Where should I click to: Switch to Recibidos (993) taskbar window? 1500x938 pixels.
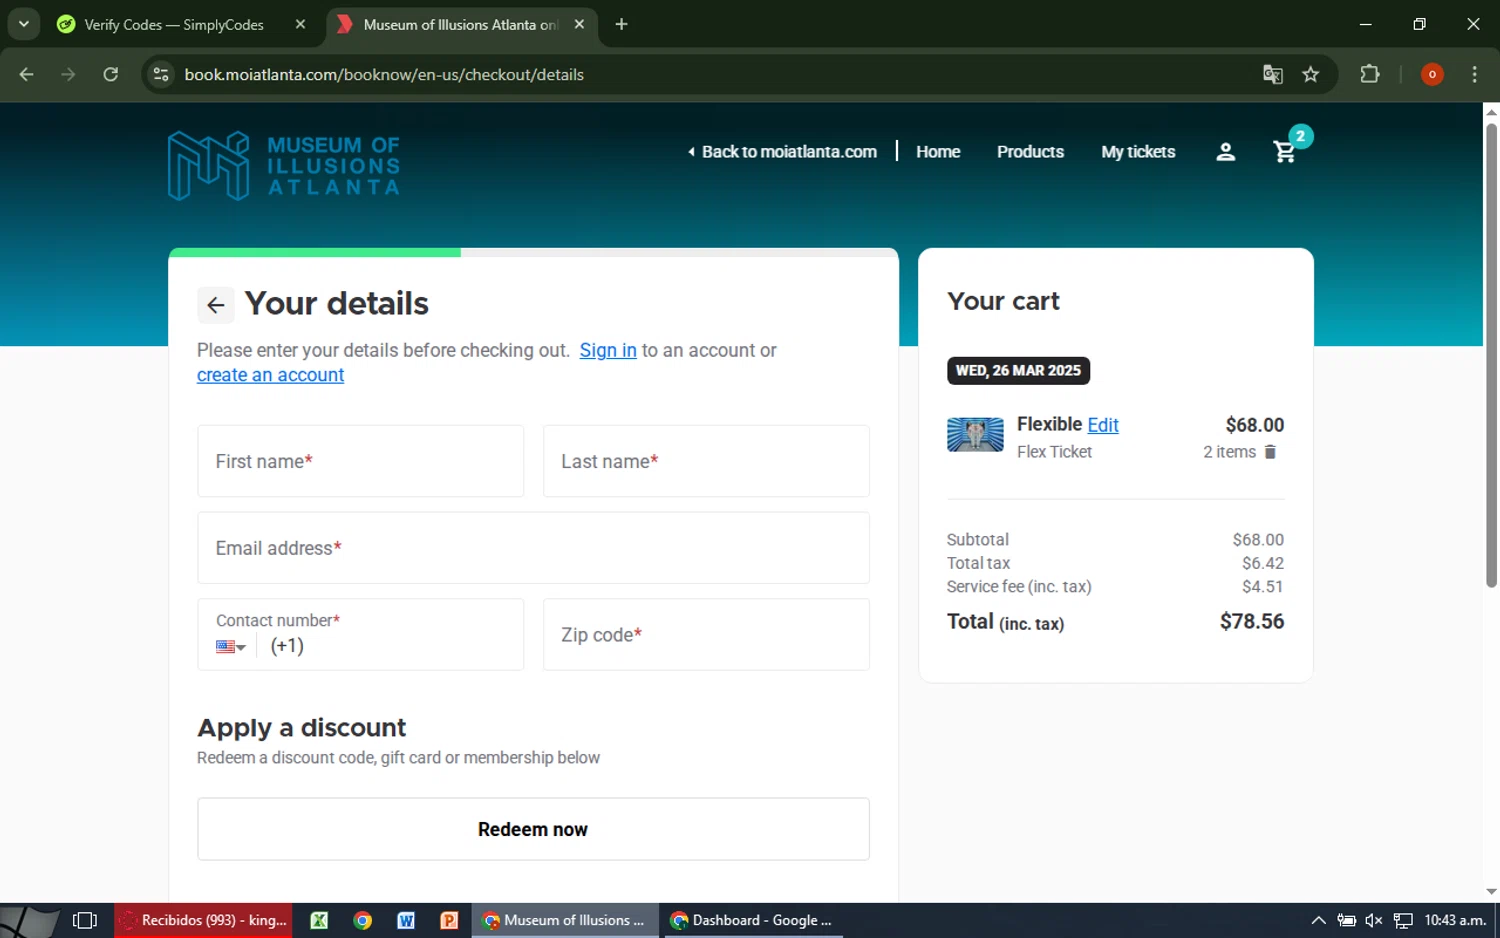[203, 920]
